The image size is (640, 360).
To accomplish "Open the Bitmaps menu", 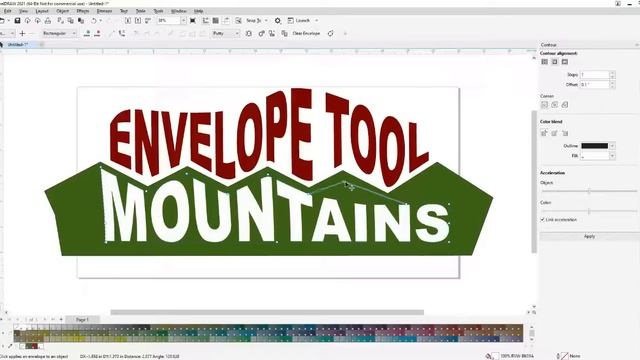I will pos(104,11).
